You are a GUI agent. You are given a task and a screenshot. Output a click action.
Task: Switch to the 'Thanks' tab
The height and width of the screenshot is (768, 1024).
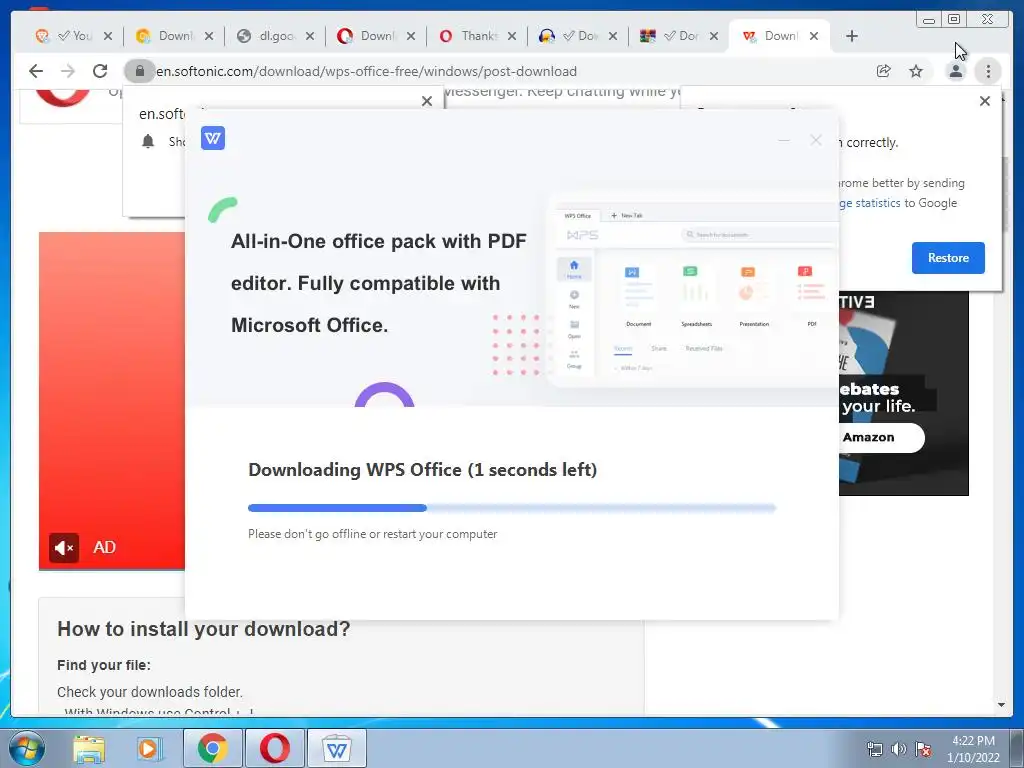475,36
